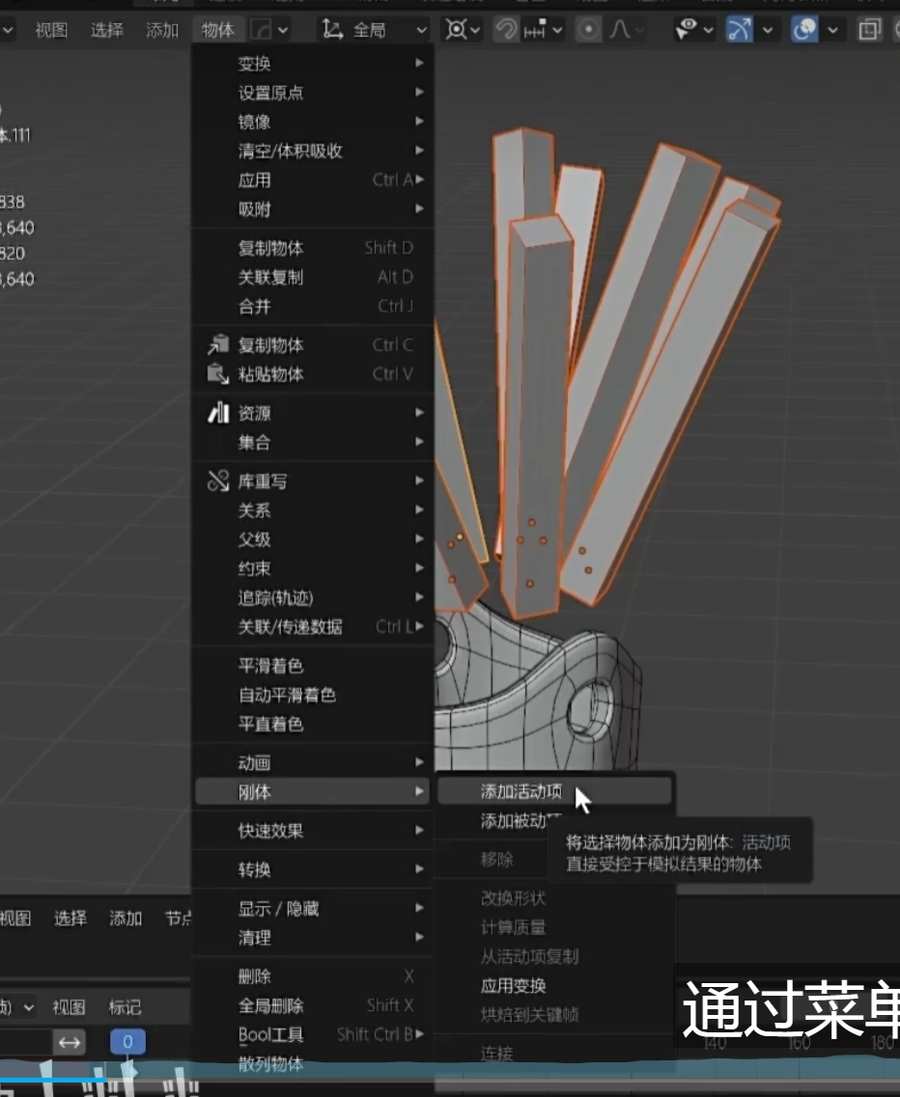Click the paste objects icon (粘贴物体)
The width and height of the screenshot is (900, 1097).
(218, 374)
